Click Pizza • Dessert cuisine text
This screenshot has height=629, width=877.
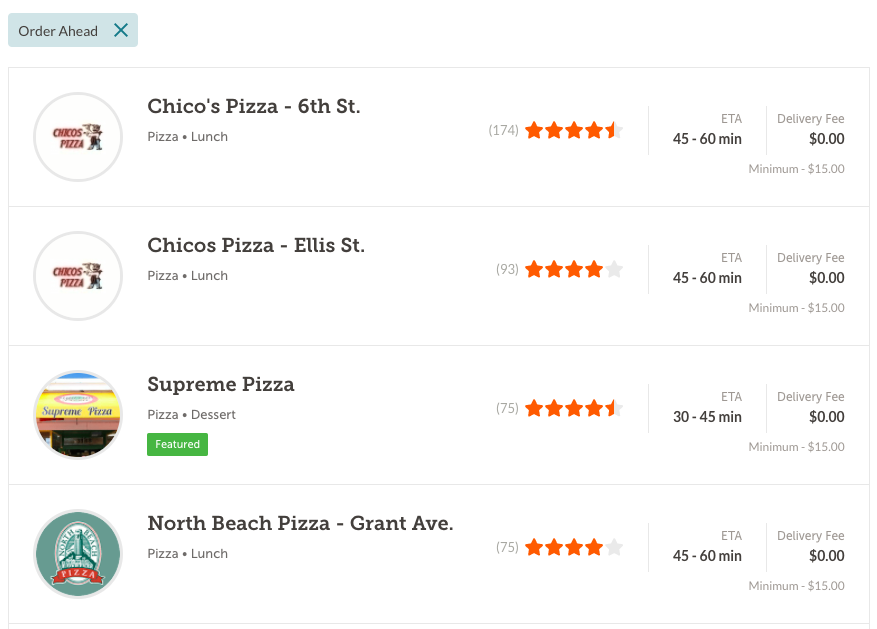point(192,415)
